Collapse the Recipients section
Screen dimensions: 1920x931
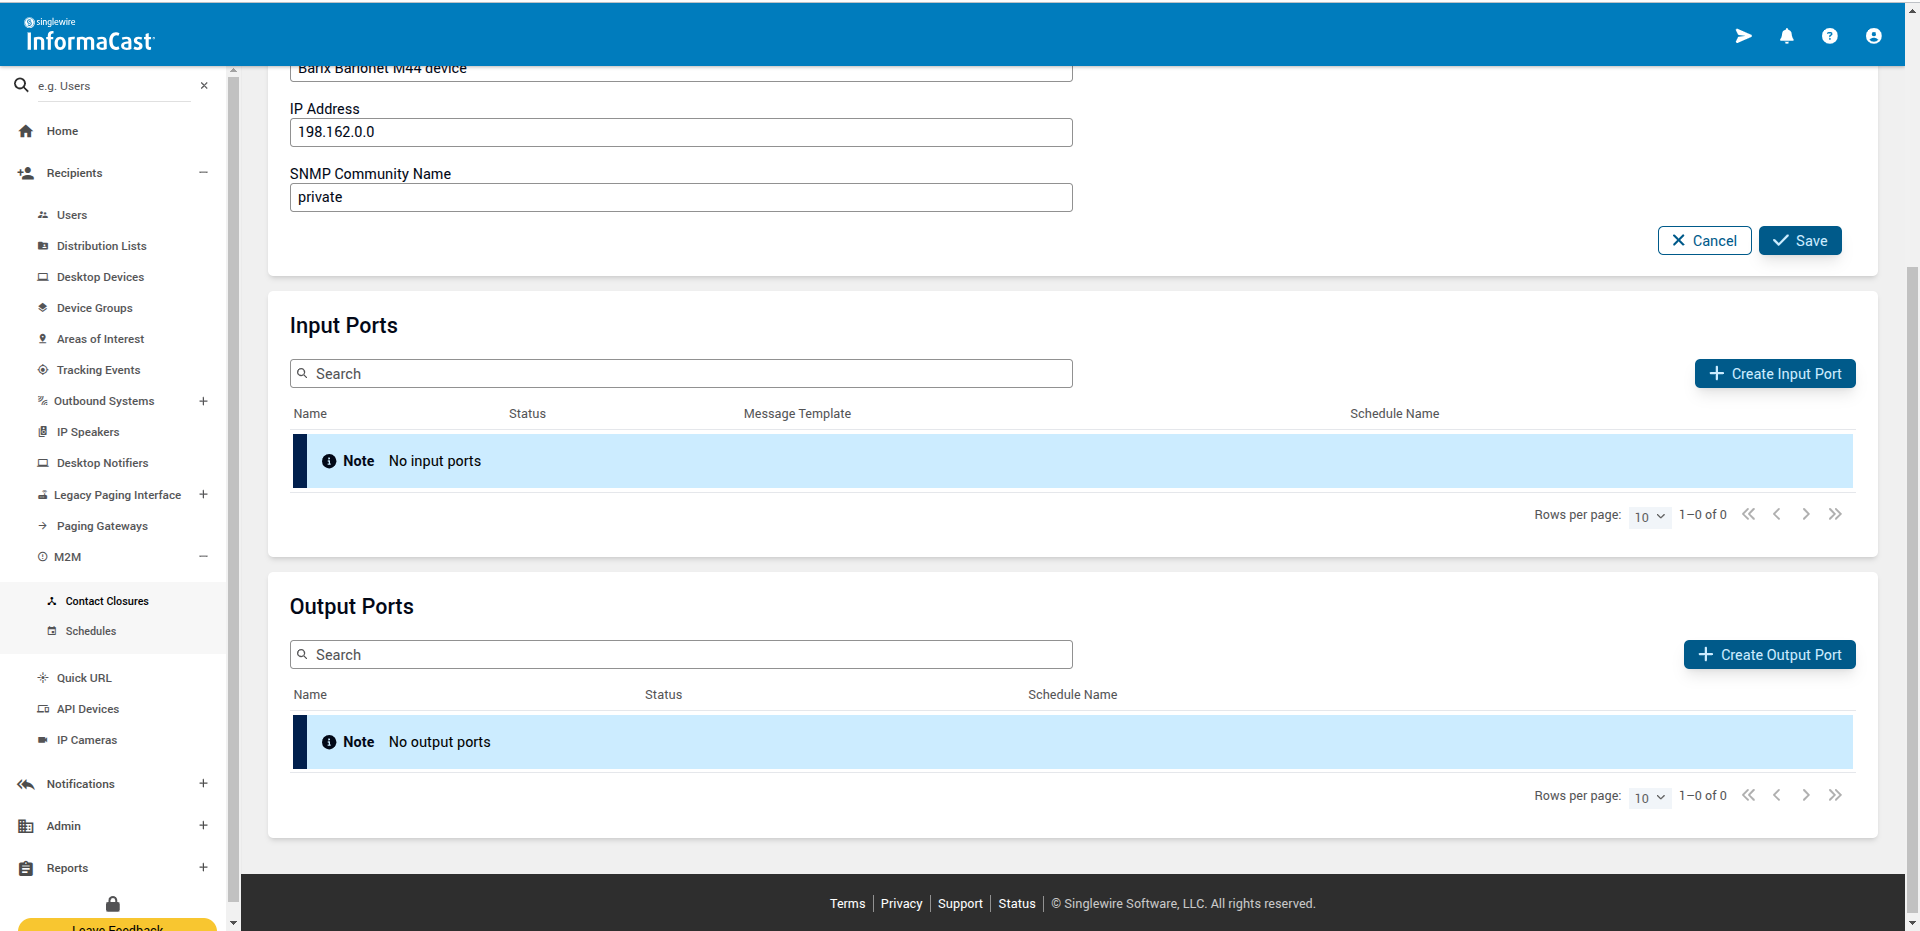coord(203,172)
